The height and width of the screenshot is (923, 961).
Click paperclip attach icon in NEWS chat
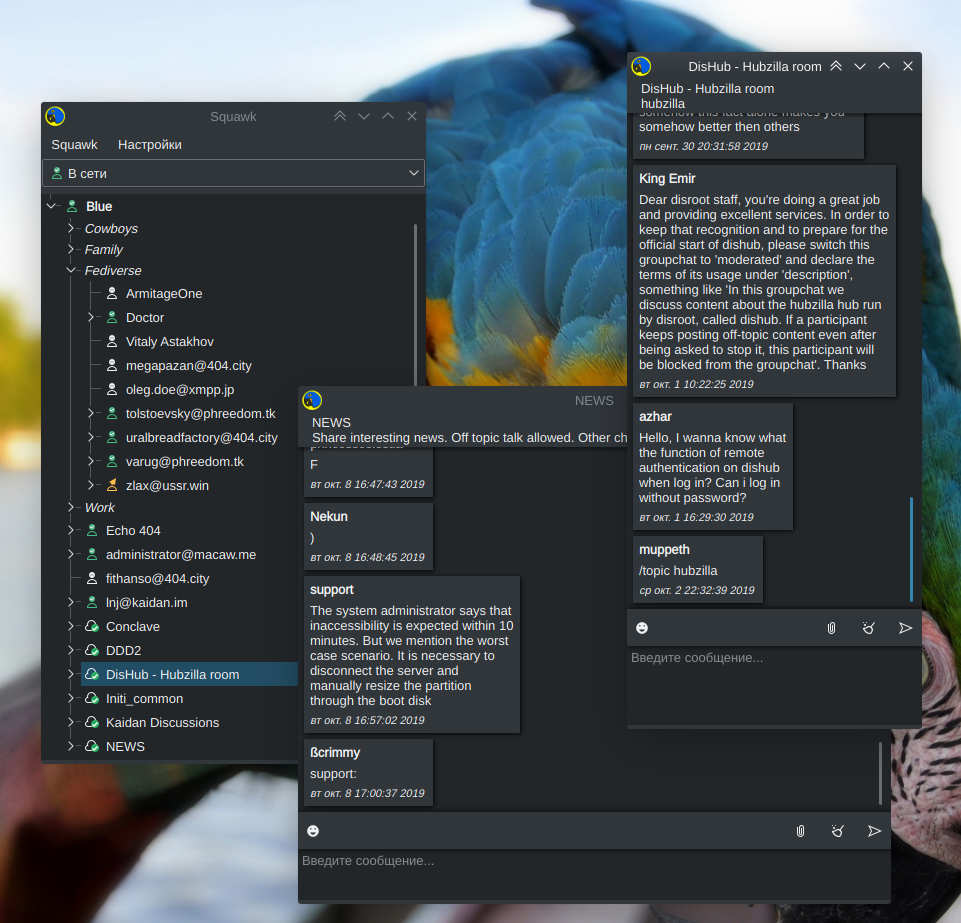click(800, 831)
